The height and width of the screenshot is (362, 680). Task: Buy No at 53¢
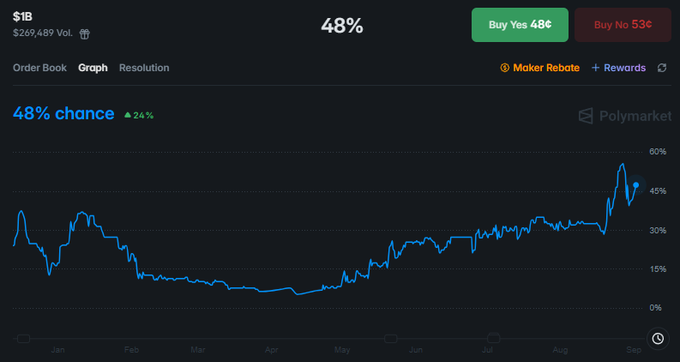click(x=623, y=25)
